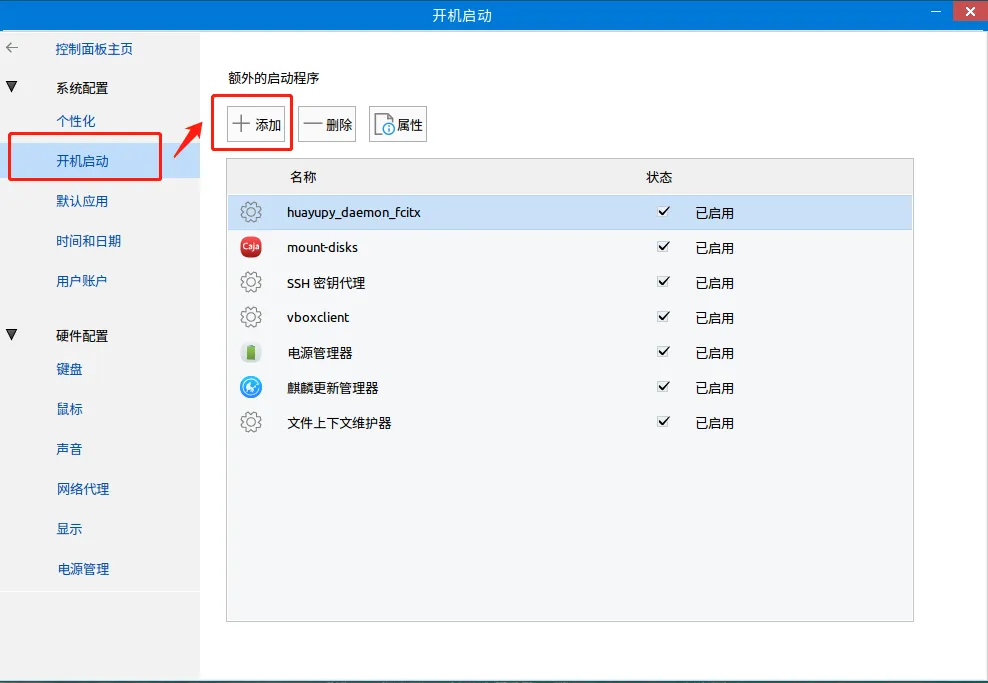Viewport: 988px width, 683px height.
Task: Click the Caja icon beside mount-disks
Action: pos(251,247)
